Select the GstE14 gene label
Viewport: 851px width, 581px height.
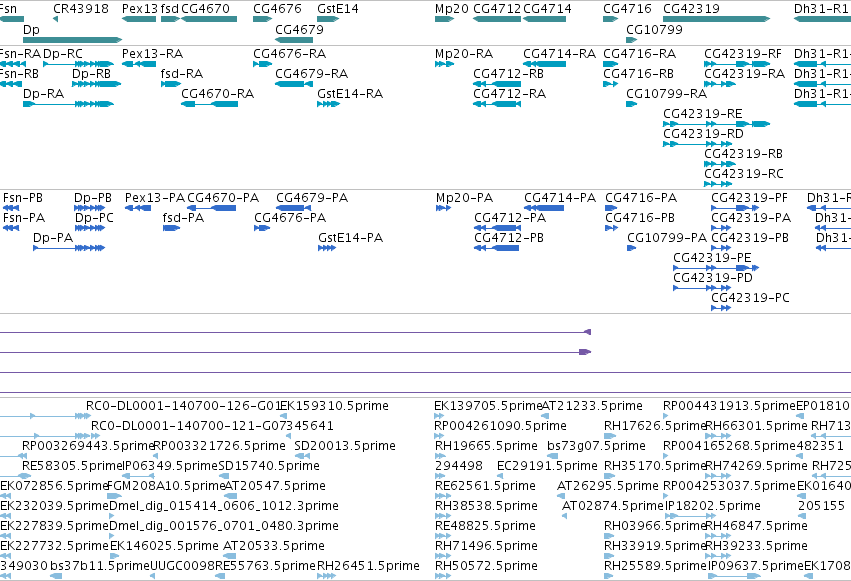click(338, 9)
